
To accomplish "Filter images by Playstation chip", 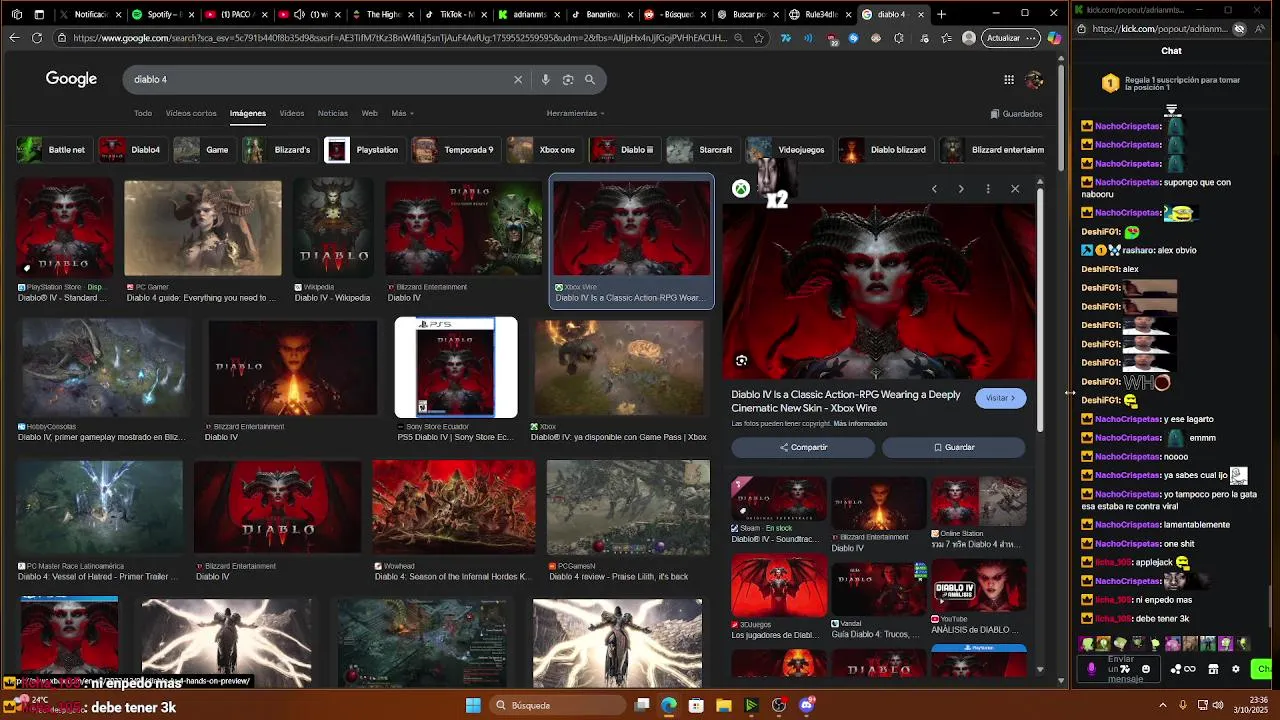I will click(363, 150).
